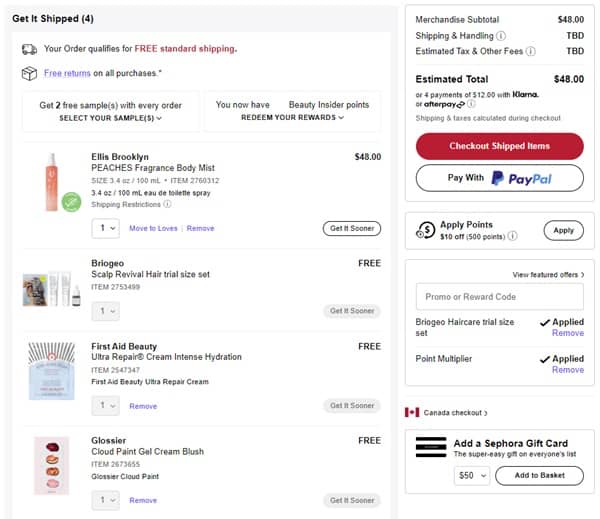
Task: Click the Free returns link
Action: point(67,73)
